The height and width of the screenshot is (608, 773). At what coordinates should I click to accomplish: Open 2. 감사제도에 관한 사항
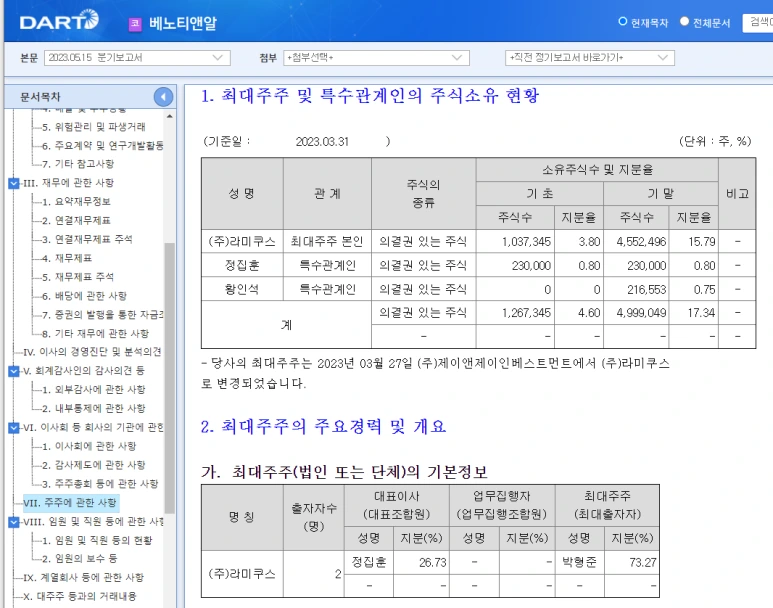pyautogui.click(x=94, y=465)
